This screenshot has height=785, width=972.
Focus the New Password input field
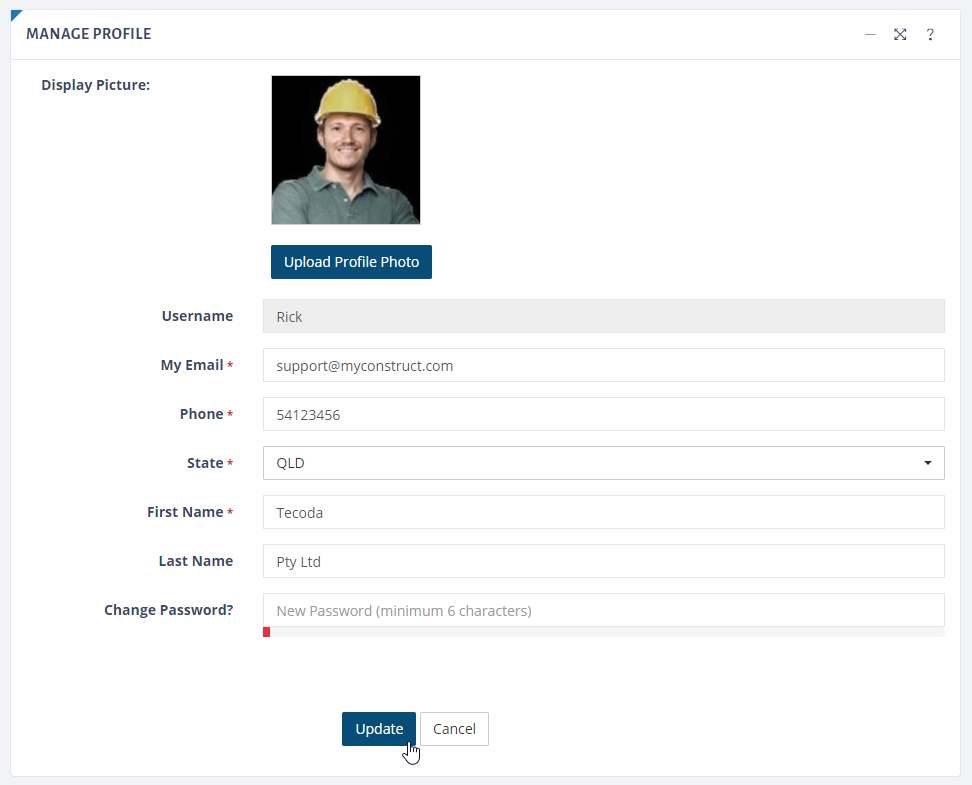click(x=603, y=610)
